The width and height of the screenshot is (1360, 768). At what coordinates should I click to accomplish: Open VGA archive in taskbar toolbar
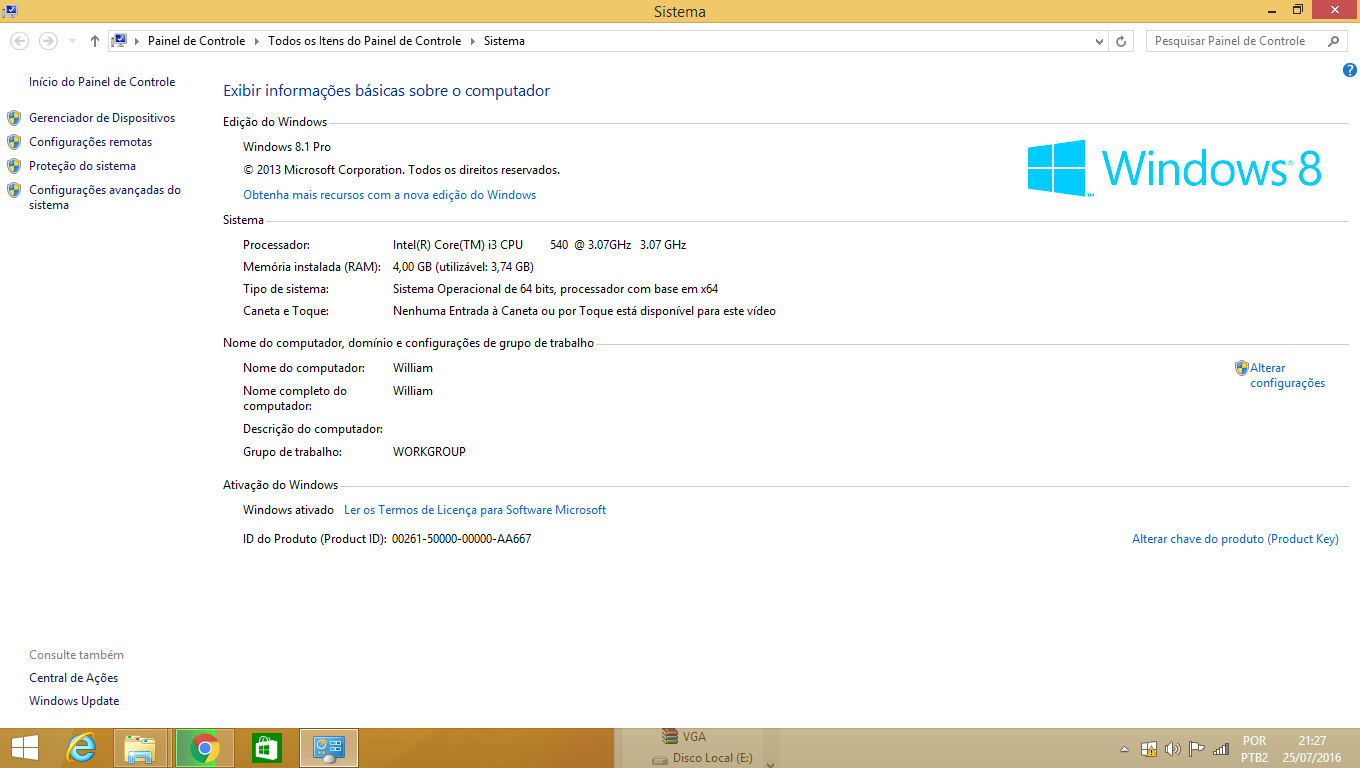[x=685, y=737]
